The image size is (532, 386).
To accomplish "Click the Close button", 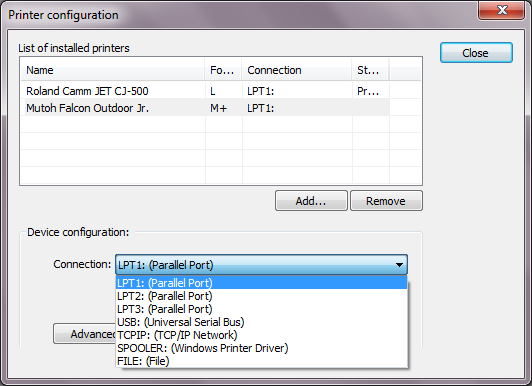I will (476, 53).
